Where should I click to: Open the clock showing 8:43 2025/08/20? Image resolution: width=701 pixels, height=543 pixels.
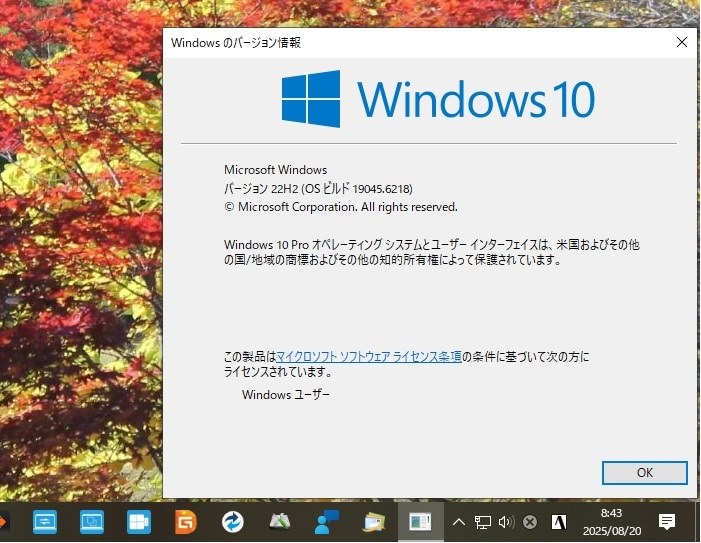612,522
